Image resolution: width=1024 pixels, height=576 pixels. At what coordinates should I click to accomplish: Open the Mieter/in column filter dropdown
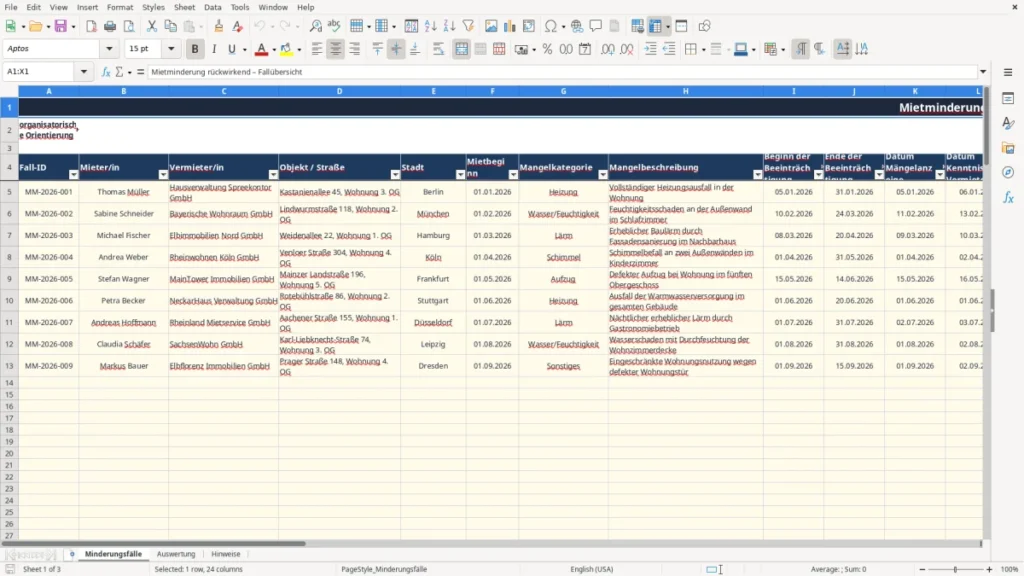[163, 174]
